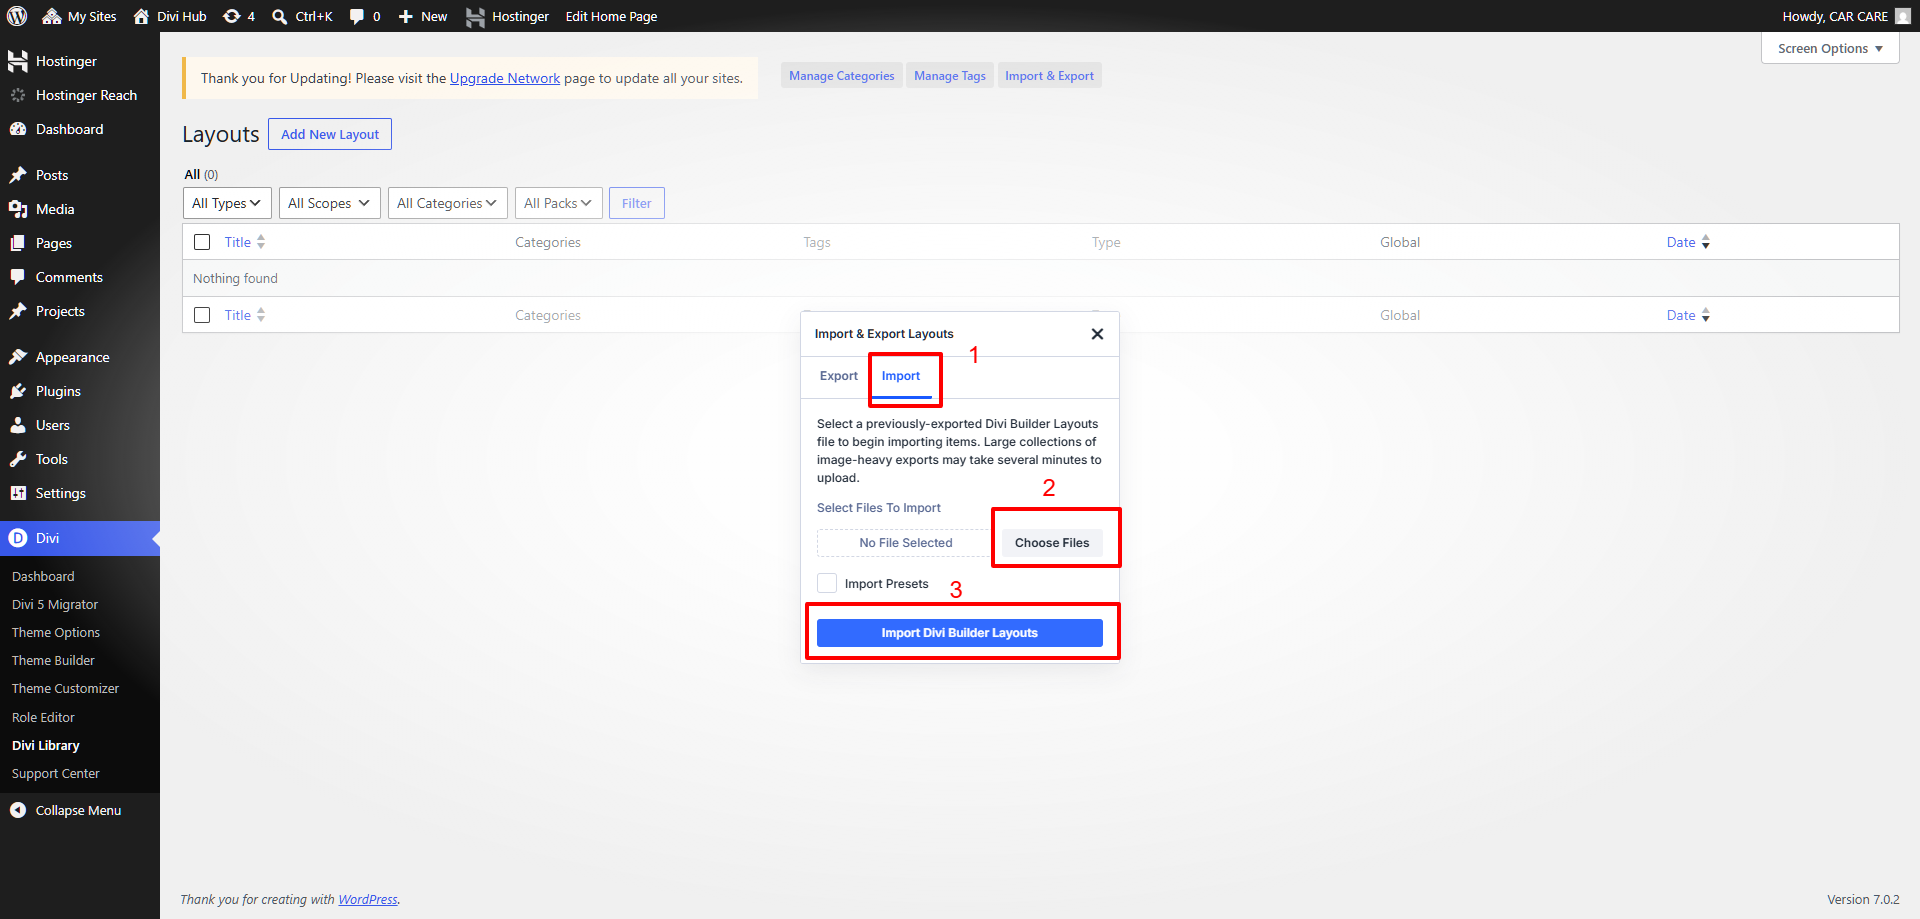Open All Packs dropdown

point(558,203)
